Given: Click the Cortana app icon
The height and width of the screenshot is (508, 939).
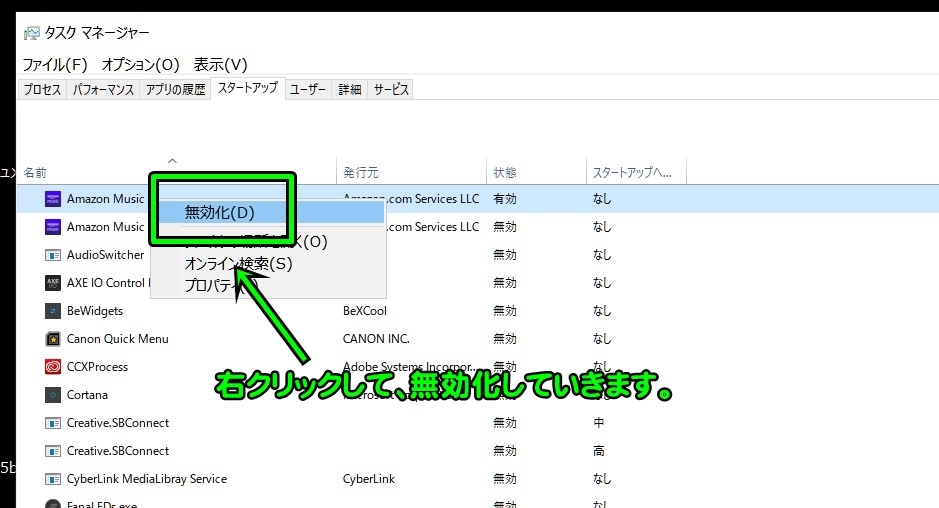Looking at the screenshot, I should tap(53, 395).
